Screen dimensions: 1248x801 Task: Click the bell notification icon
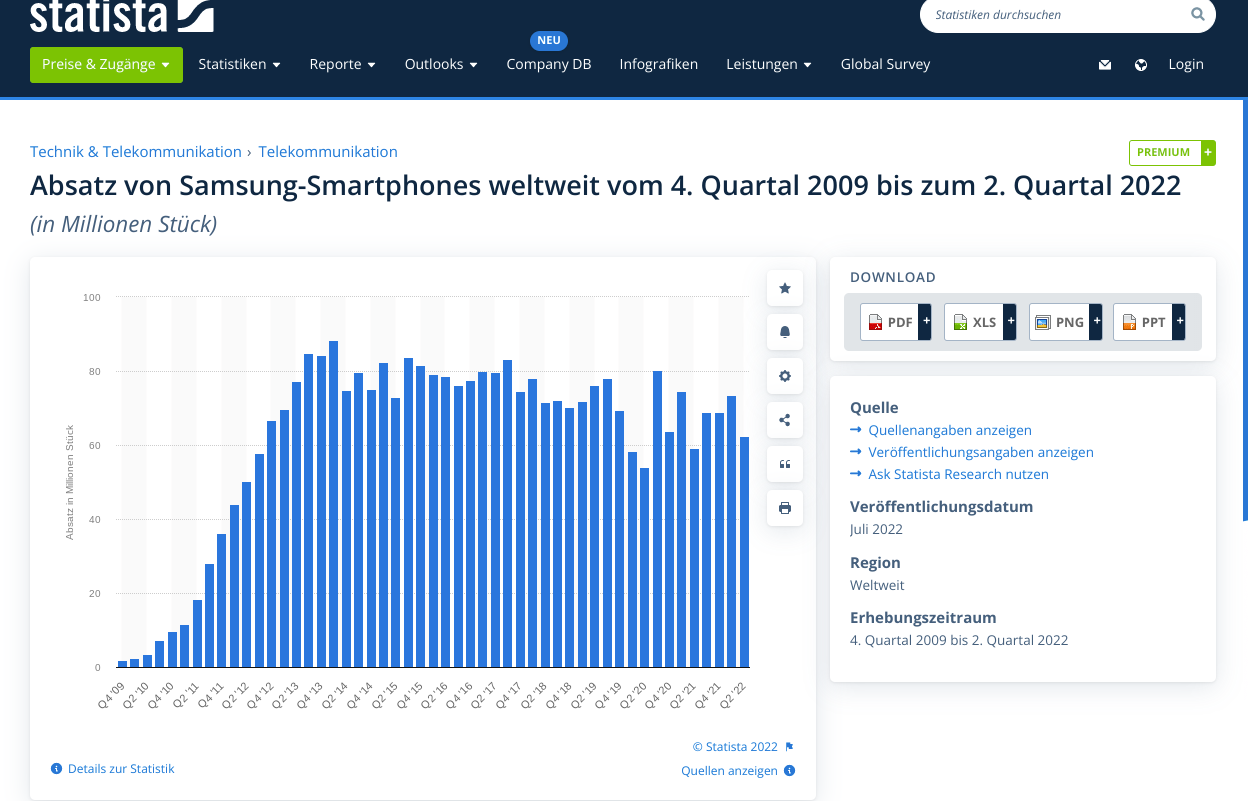pos(785,332)
